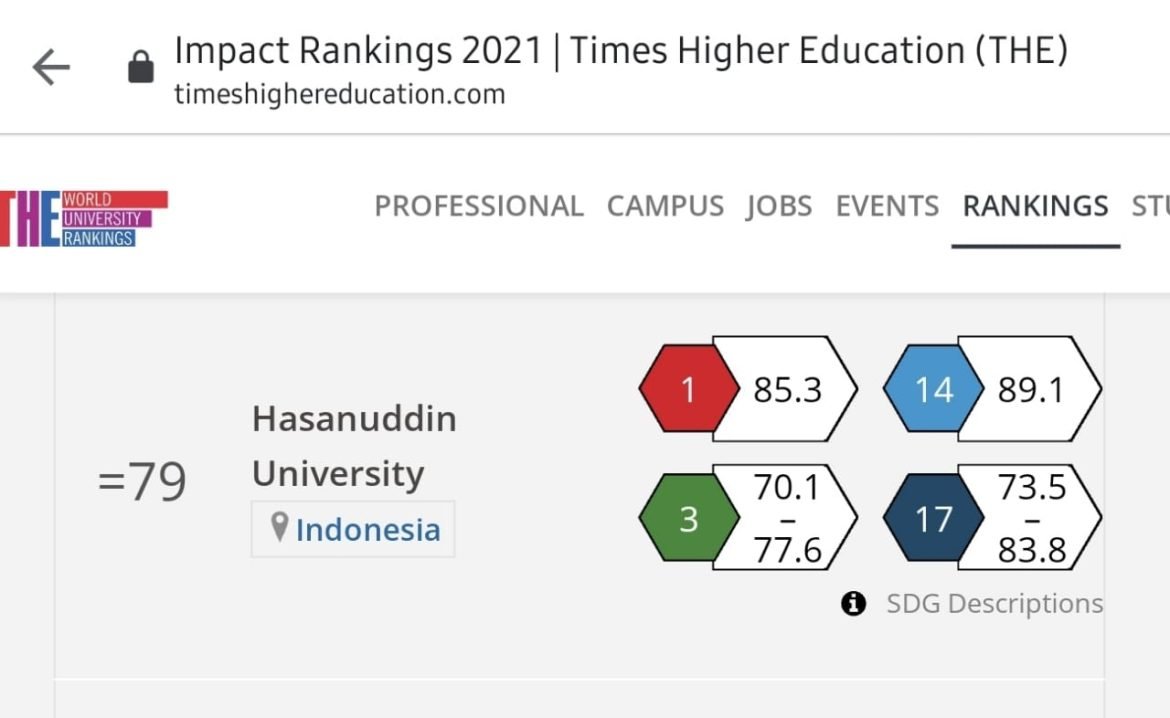Click the SDG Descriptions info icon
The height and width of the screenshot is (718, 1170).
tap(853, 603)
